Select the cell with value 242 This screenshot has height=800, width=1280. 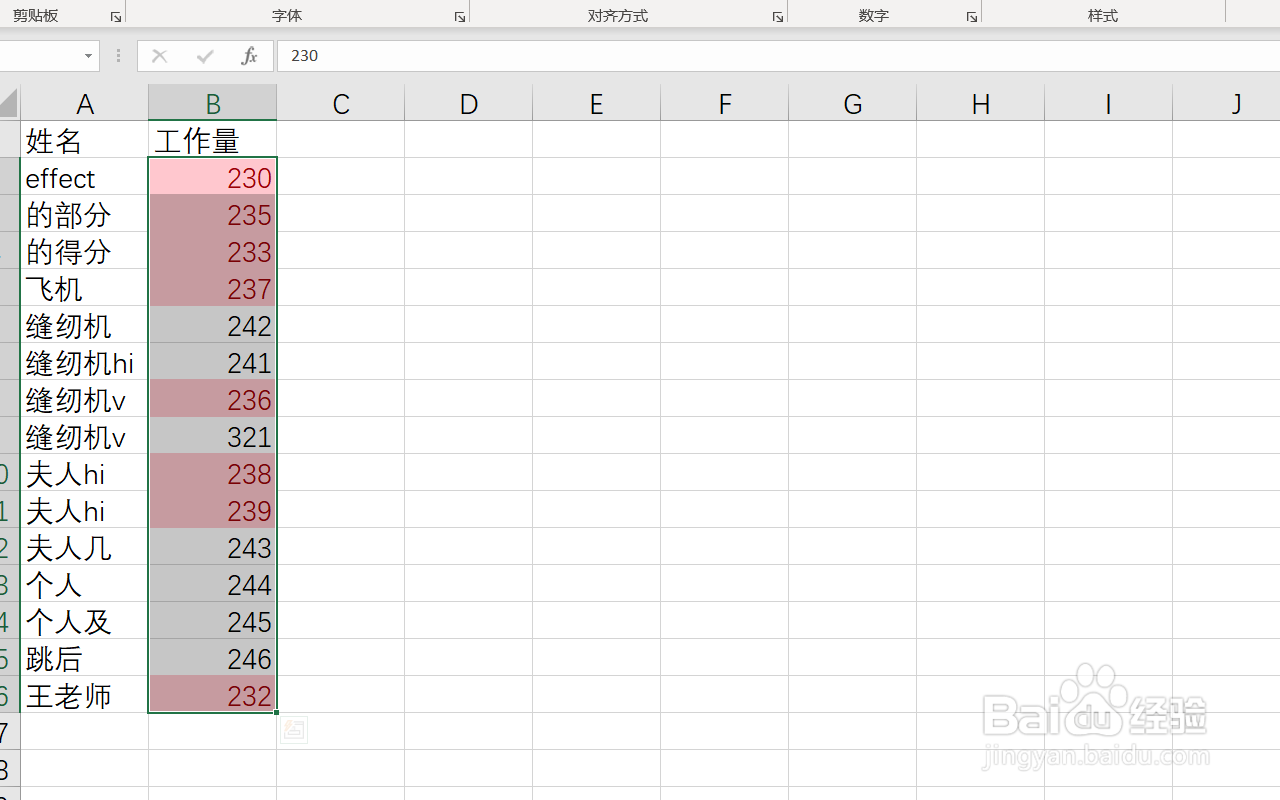(213, 325)
